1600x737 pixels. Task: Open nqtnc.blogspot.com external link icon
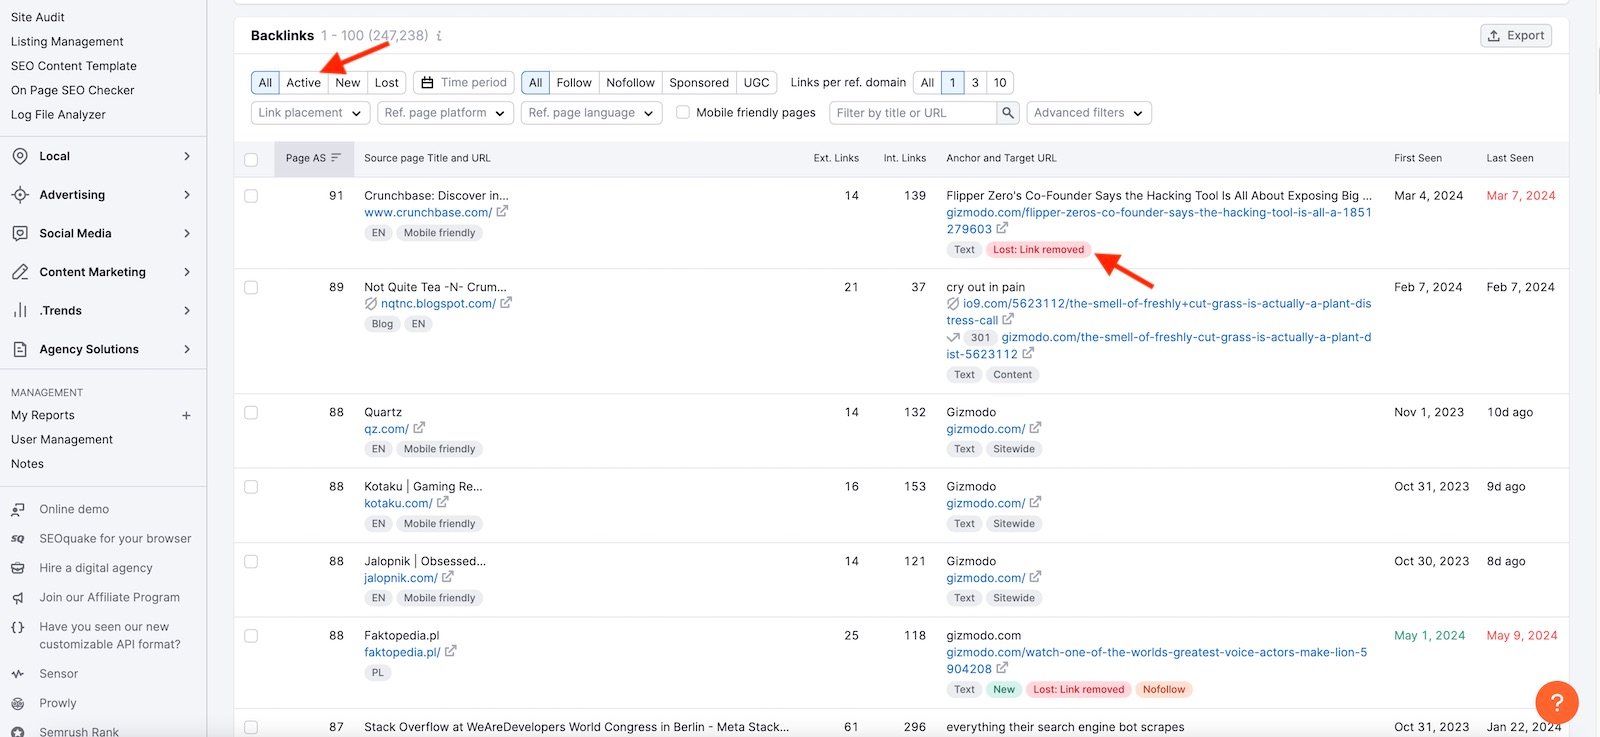click(506, 303)
